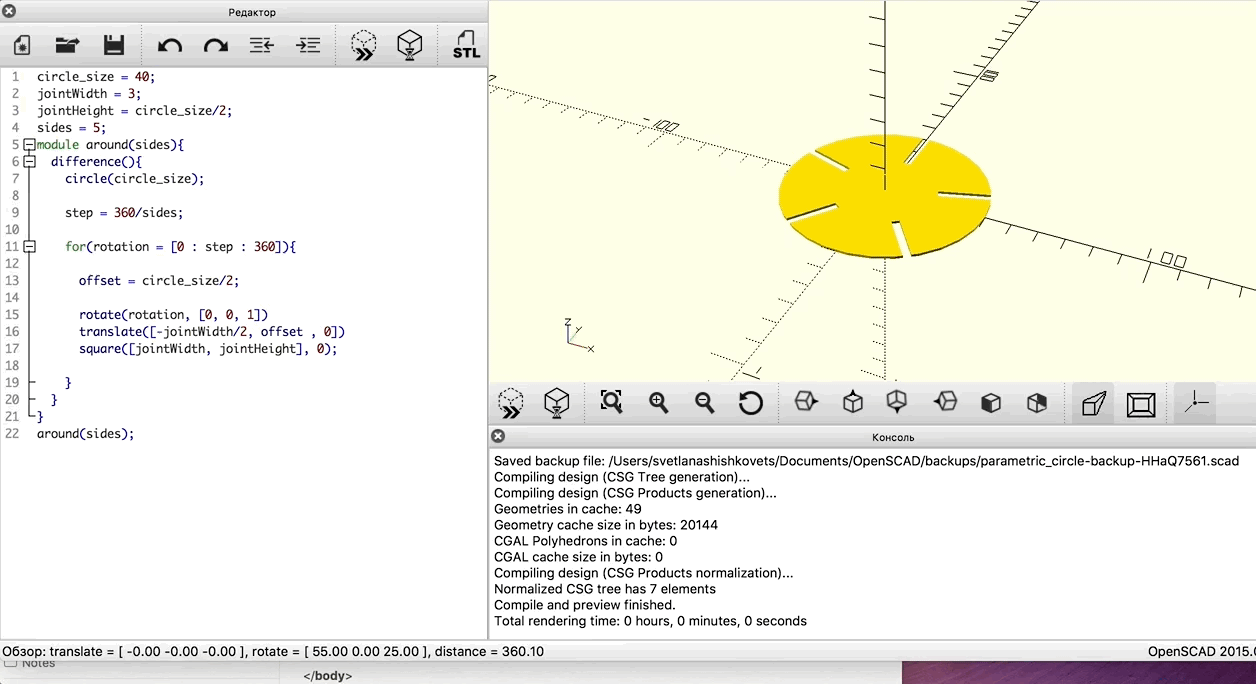Collapse the module around code block

coord(29,145)
